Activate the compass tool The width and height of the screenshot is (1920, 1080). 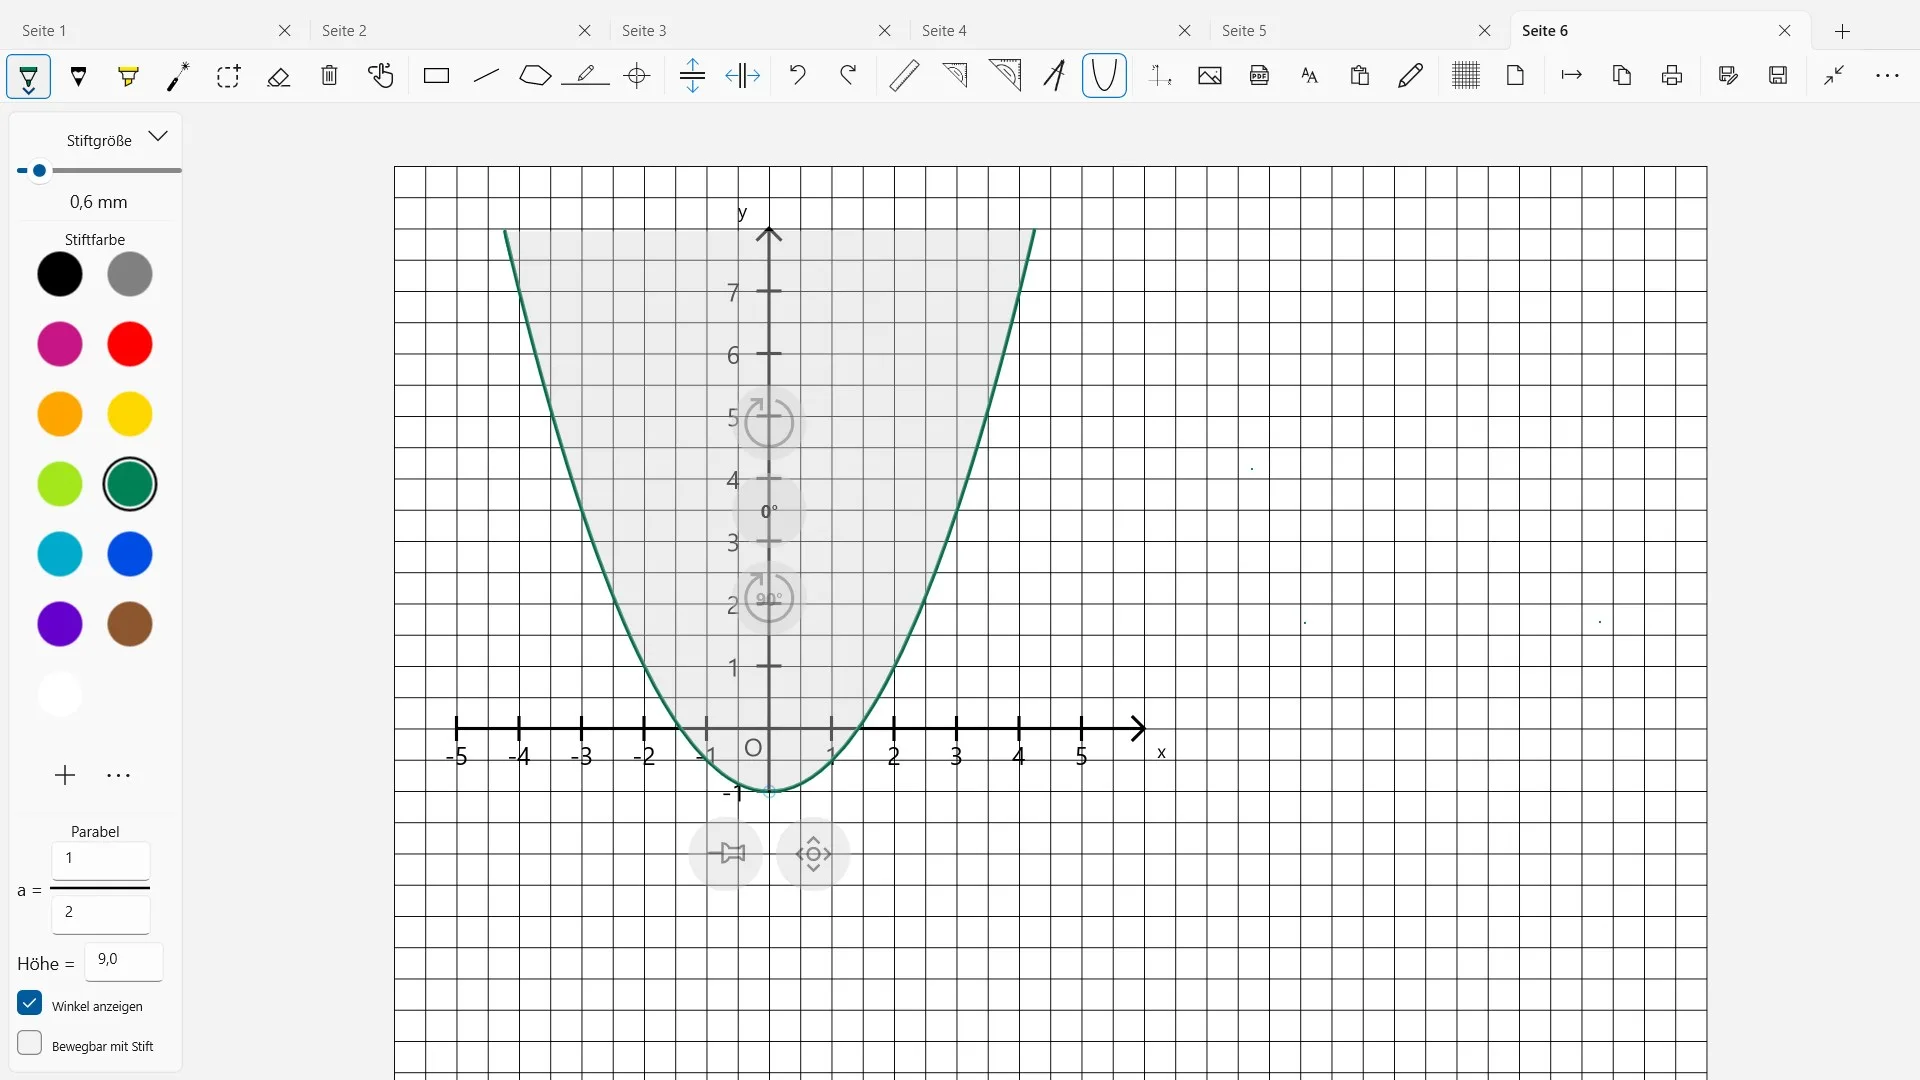[x=1054, y=76]
